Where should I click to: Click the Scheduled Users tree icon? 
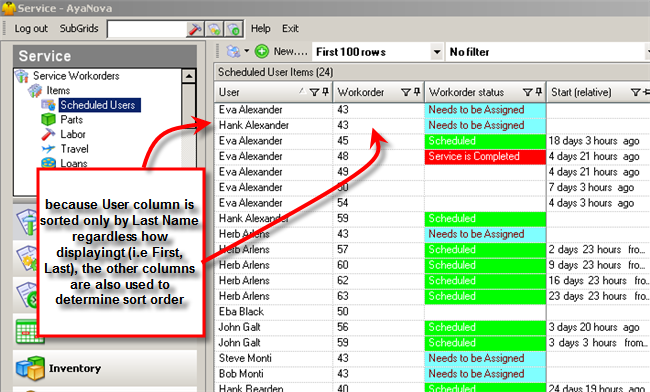49,105
